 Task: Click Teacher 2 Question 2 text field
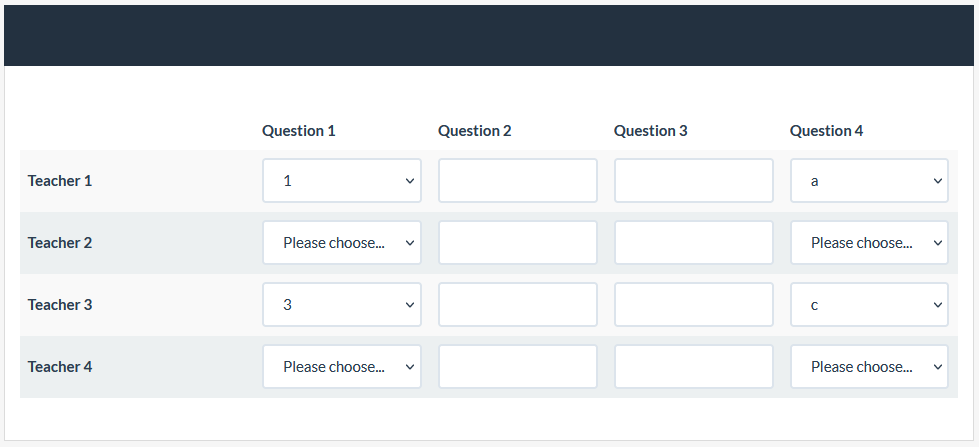(517, 243)
